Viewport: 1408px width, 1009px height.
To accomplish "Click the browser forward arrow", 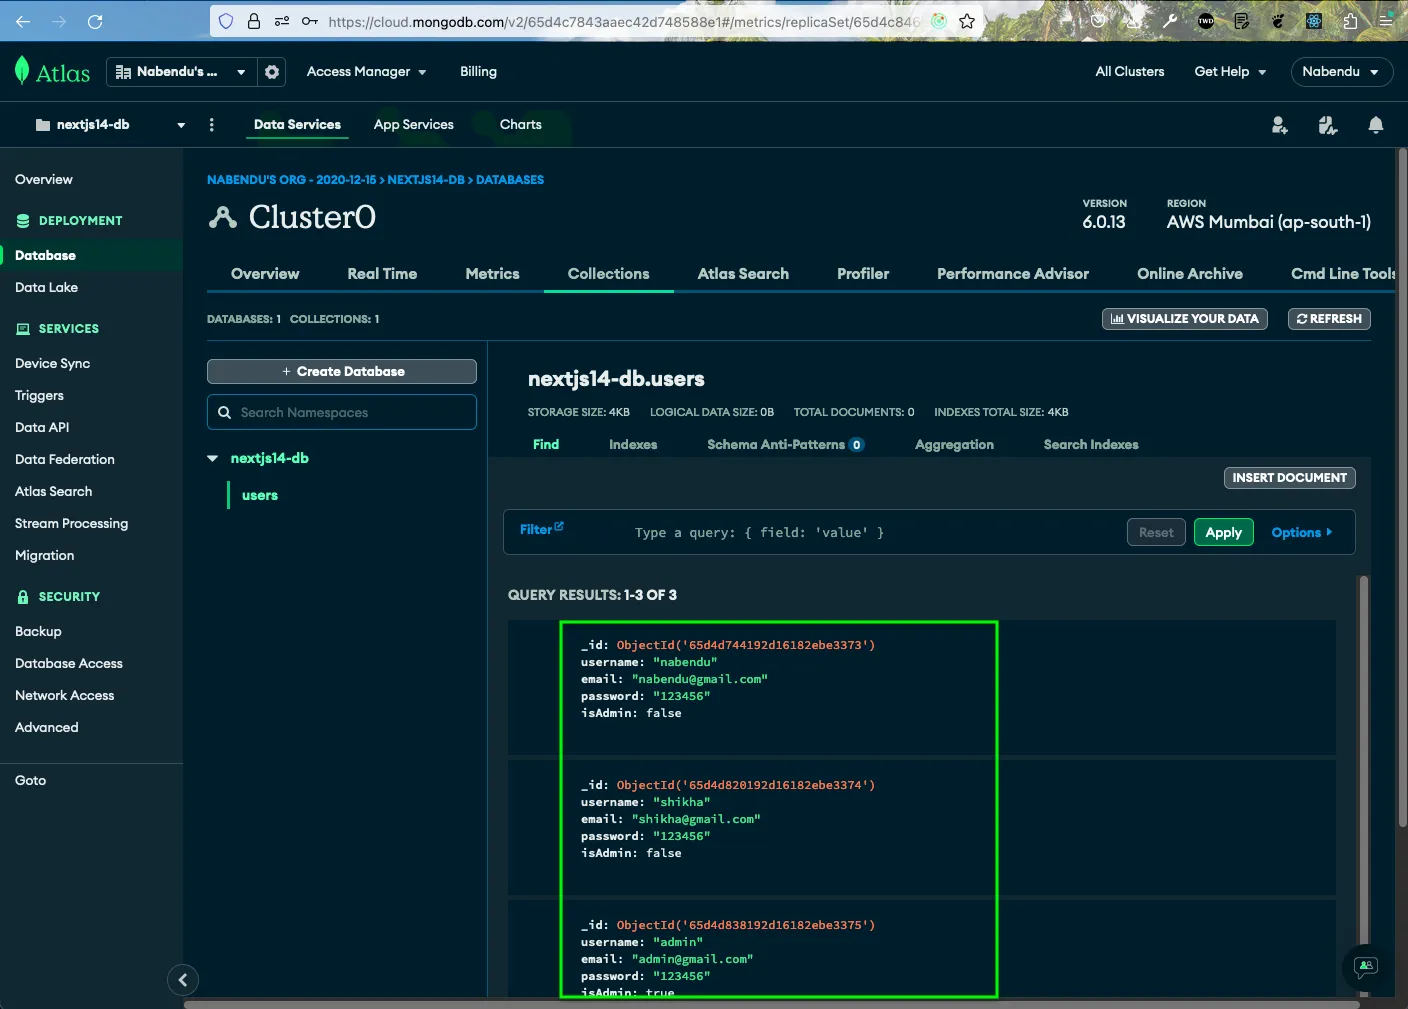I will click(x=59, y=21).
